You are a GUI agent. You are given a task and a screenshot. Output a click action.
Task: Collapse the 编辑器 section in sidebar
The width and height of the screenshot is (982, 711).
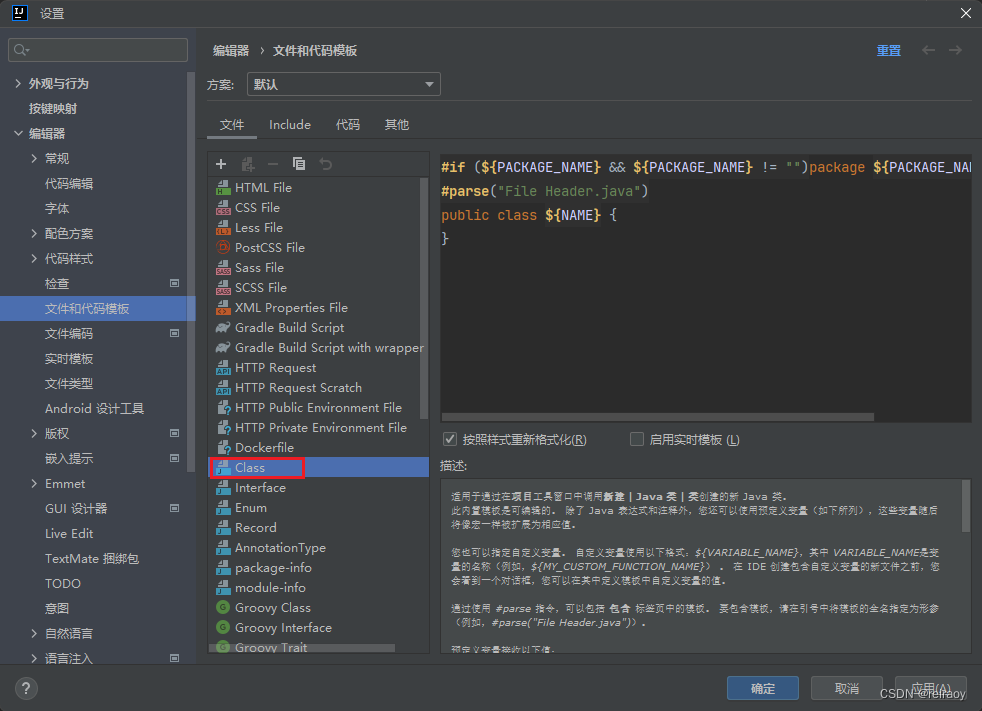pyautogui.click(x=20, y=133)
